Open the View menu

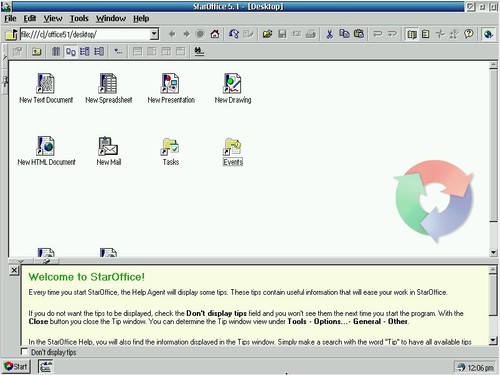pos(53,18)
